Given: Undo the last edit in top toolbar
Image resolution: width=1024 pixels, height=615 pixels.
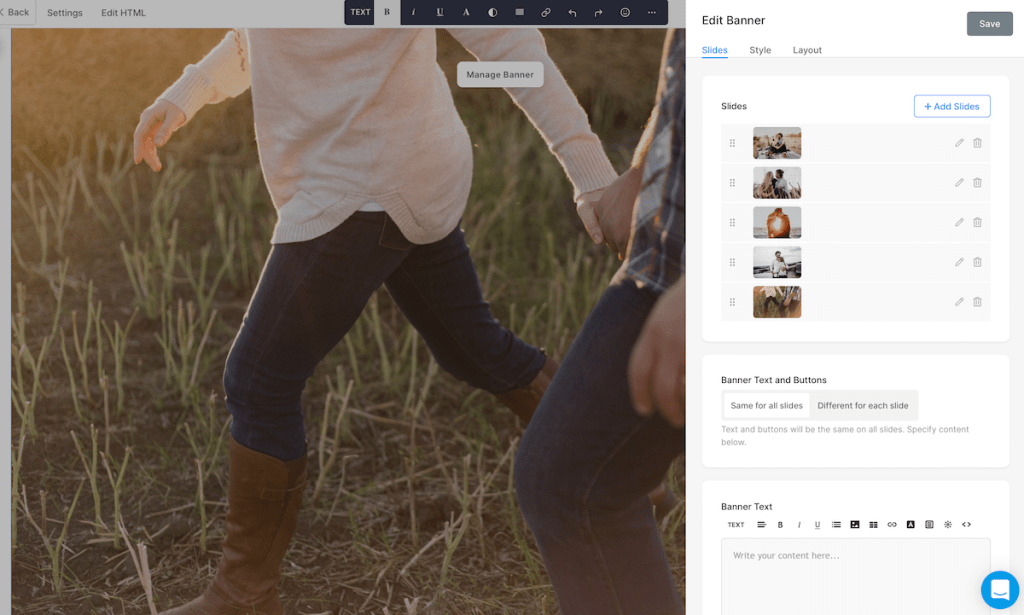Looking at the screenshot, I should tap(572, 12).
